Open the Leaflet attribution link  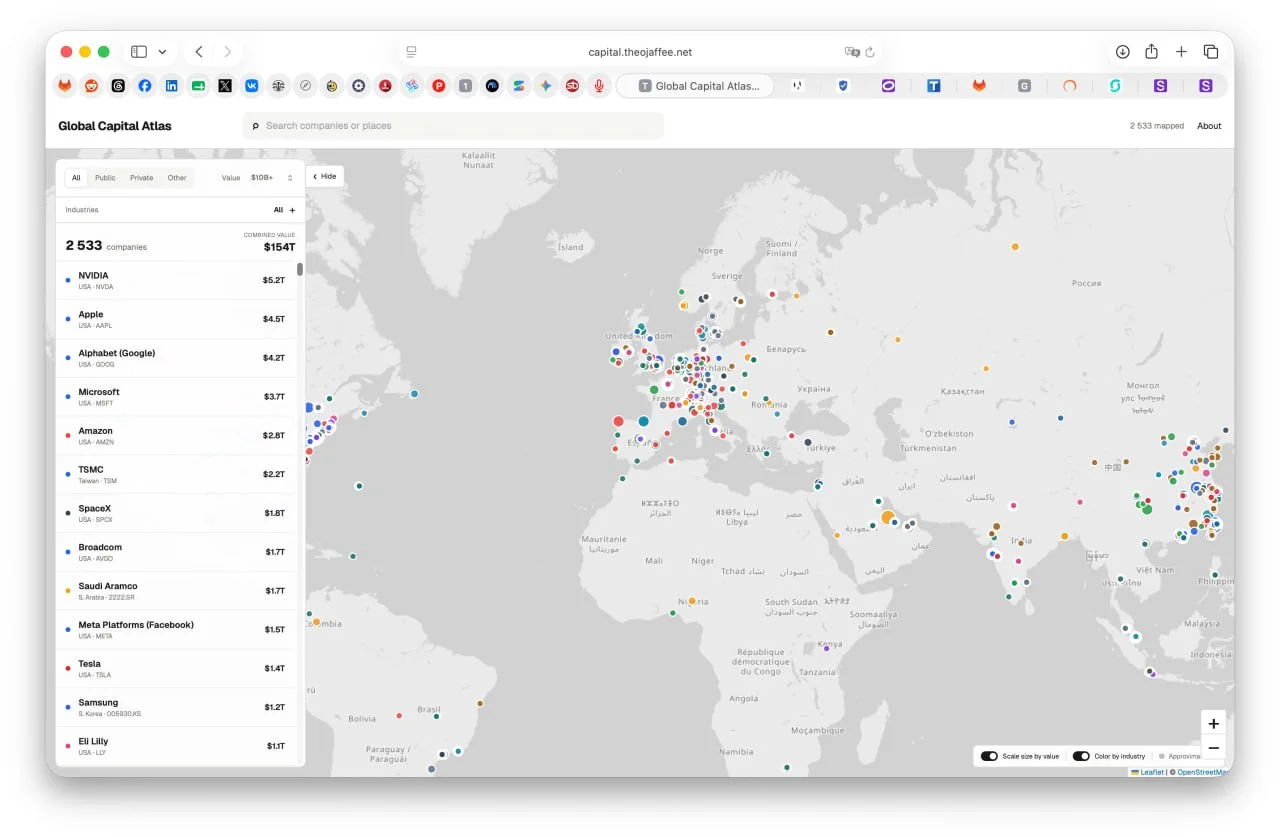[x=1150, y=772]
